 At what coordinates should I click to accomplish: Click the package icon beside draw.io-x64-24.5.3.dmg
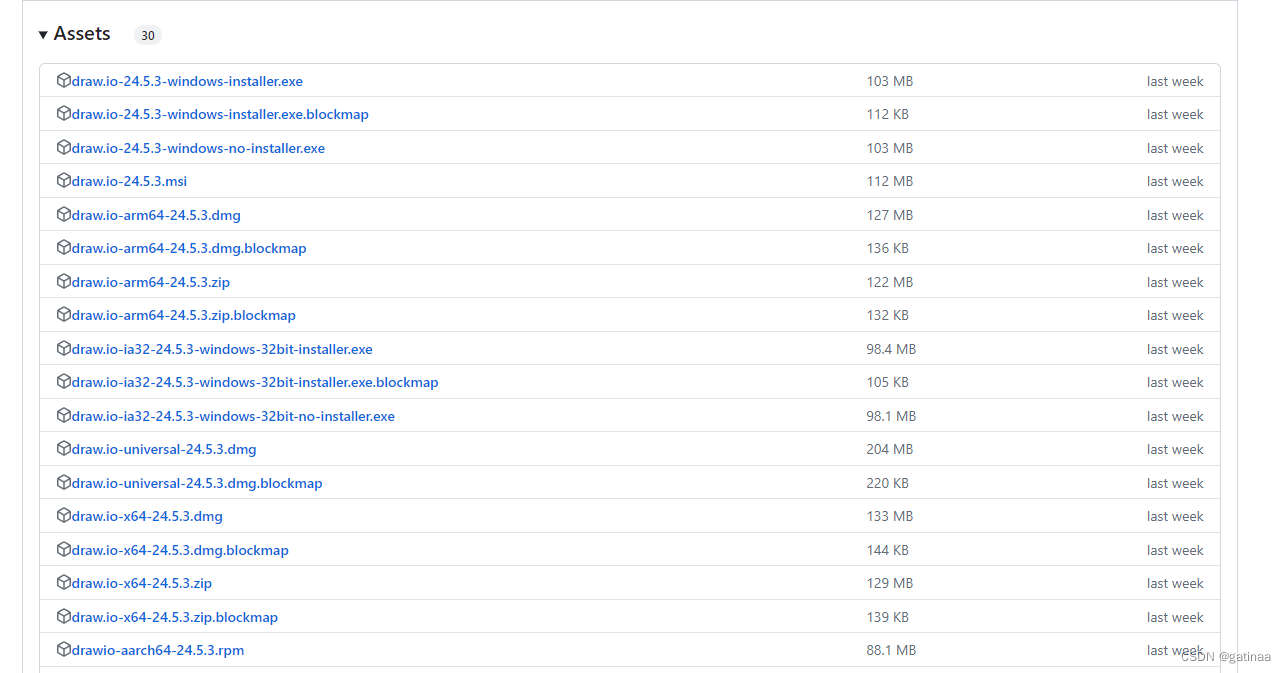[x=64, y=516]
